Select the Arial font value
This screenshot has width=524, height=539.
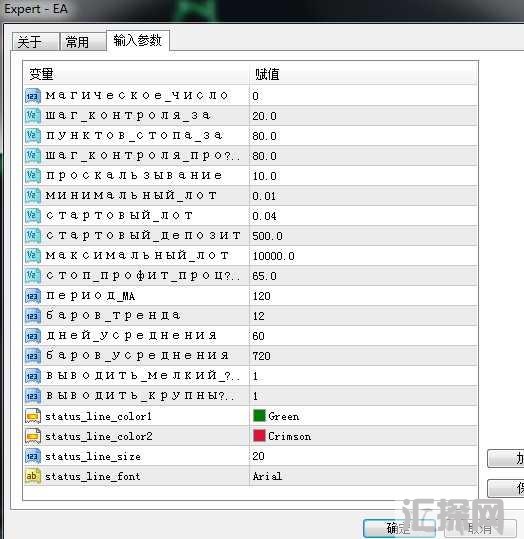267,476
